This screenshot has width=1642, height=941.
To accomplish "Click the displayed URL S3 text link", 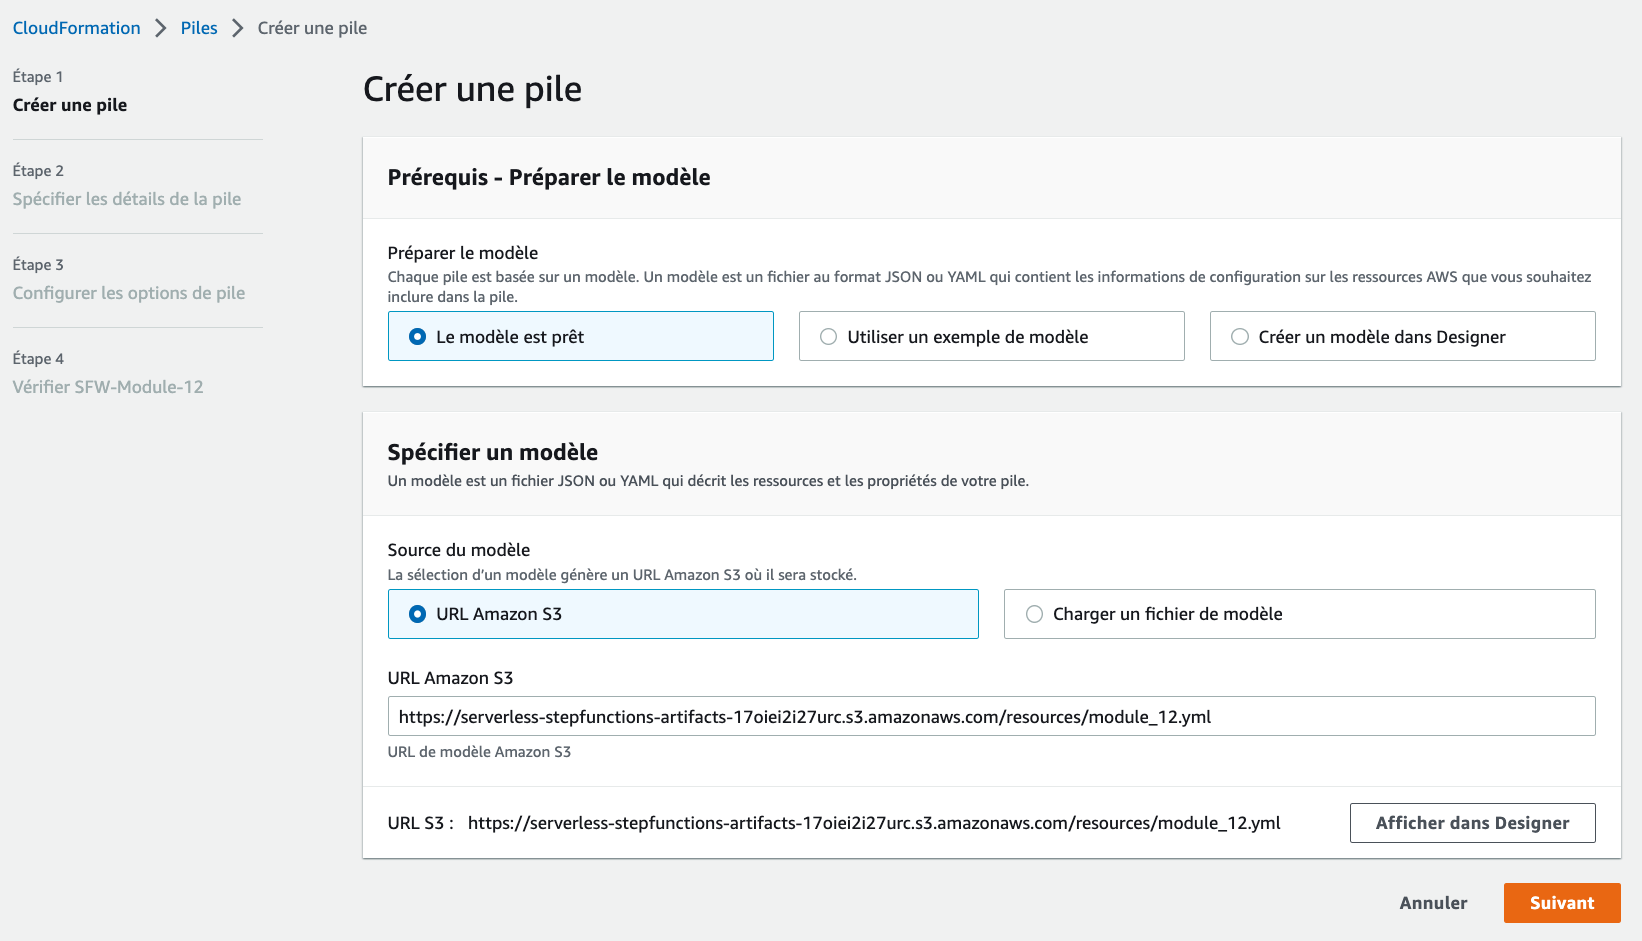I will click(874, 823).
